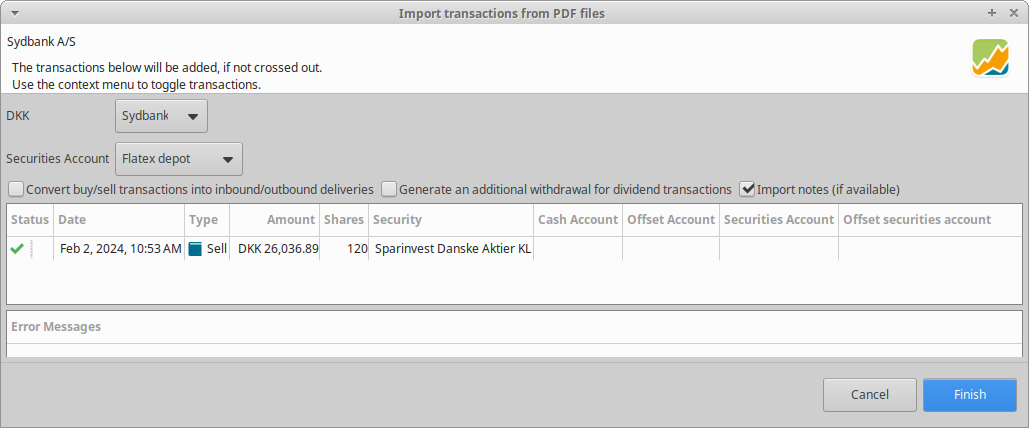Click the green checkmark status icon

point(17,249)
